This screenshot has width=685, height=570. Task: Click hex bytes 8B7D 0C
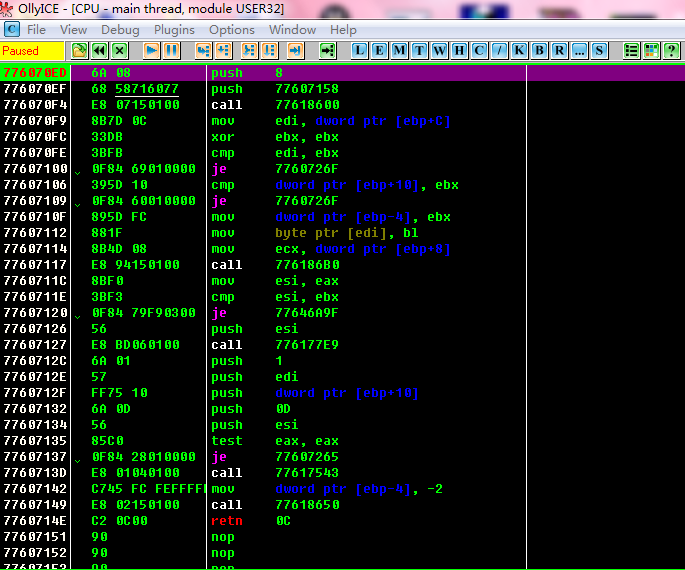(119, 121)
